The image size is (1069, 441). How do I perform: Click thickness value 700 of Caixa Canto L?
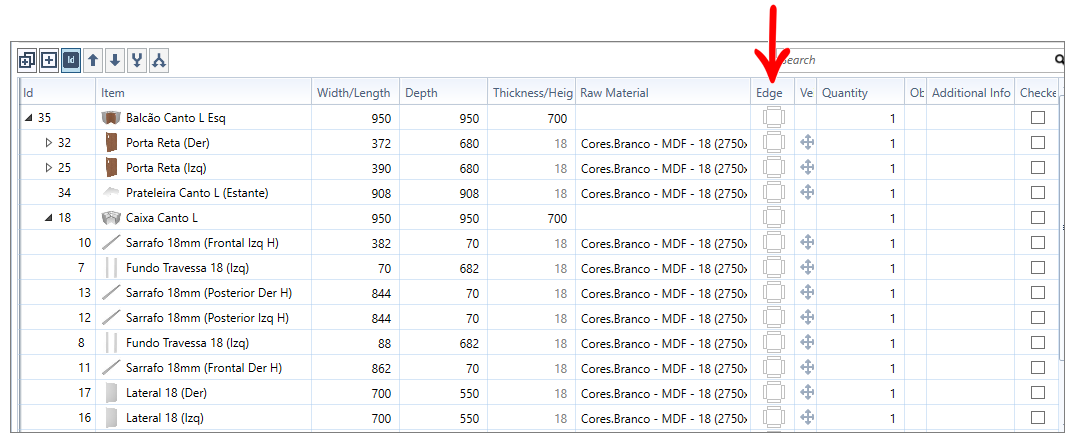[x=556, y=218]
